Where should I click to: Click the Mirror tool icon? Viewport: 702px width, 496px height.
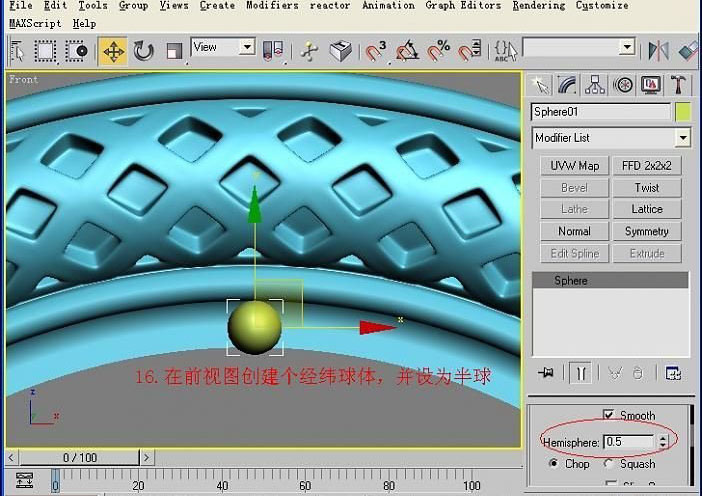click(x=658, y=51)
